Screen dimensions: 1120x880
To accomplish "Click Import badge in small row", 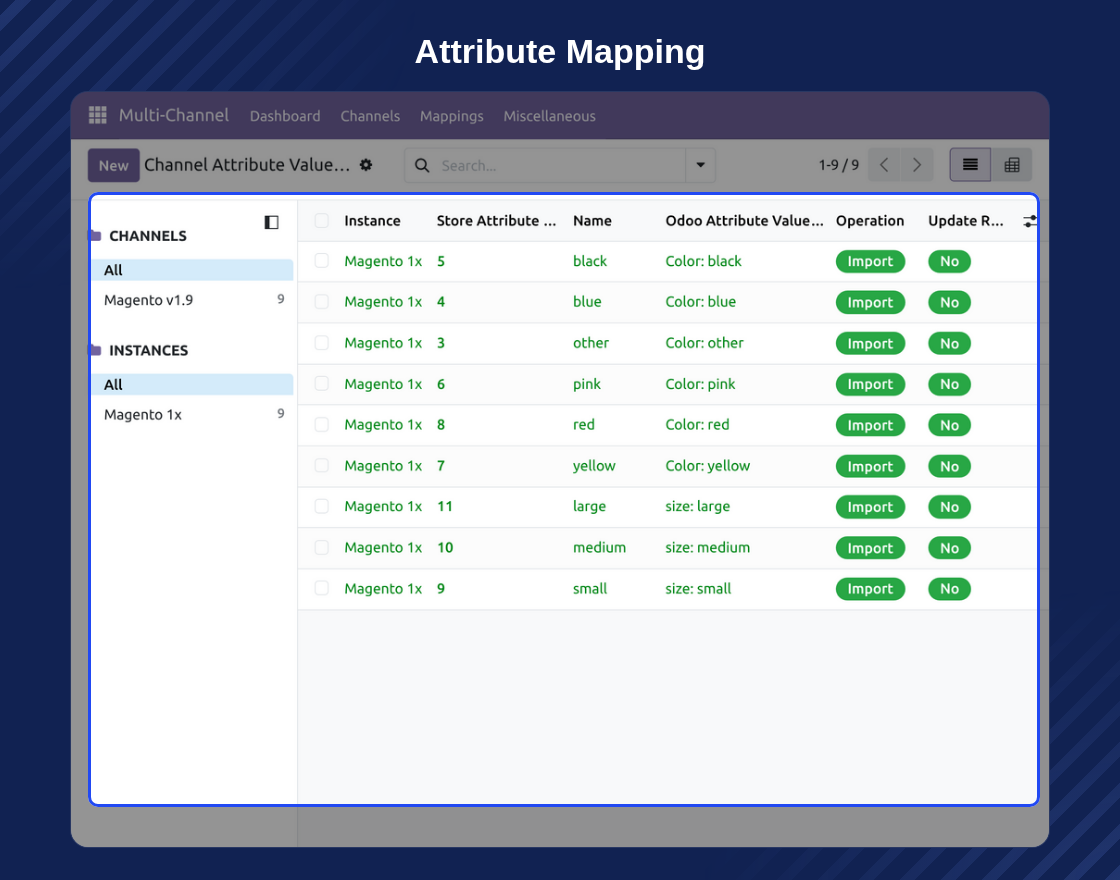I will 870,589.
